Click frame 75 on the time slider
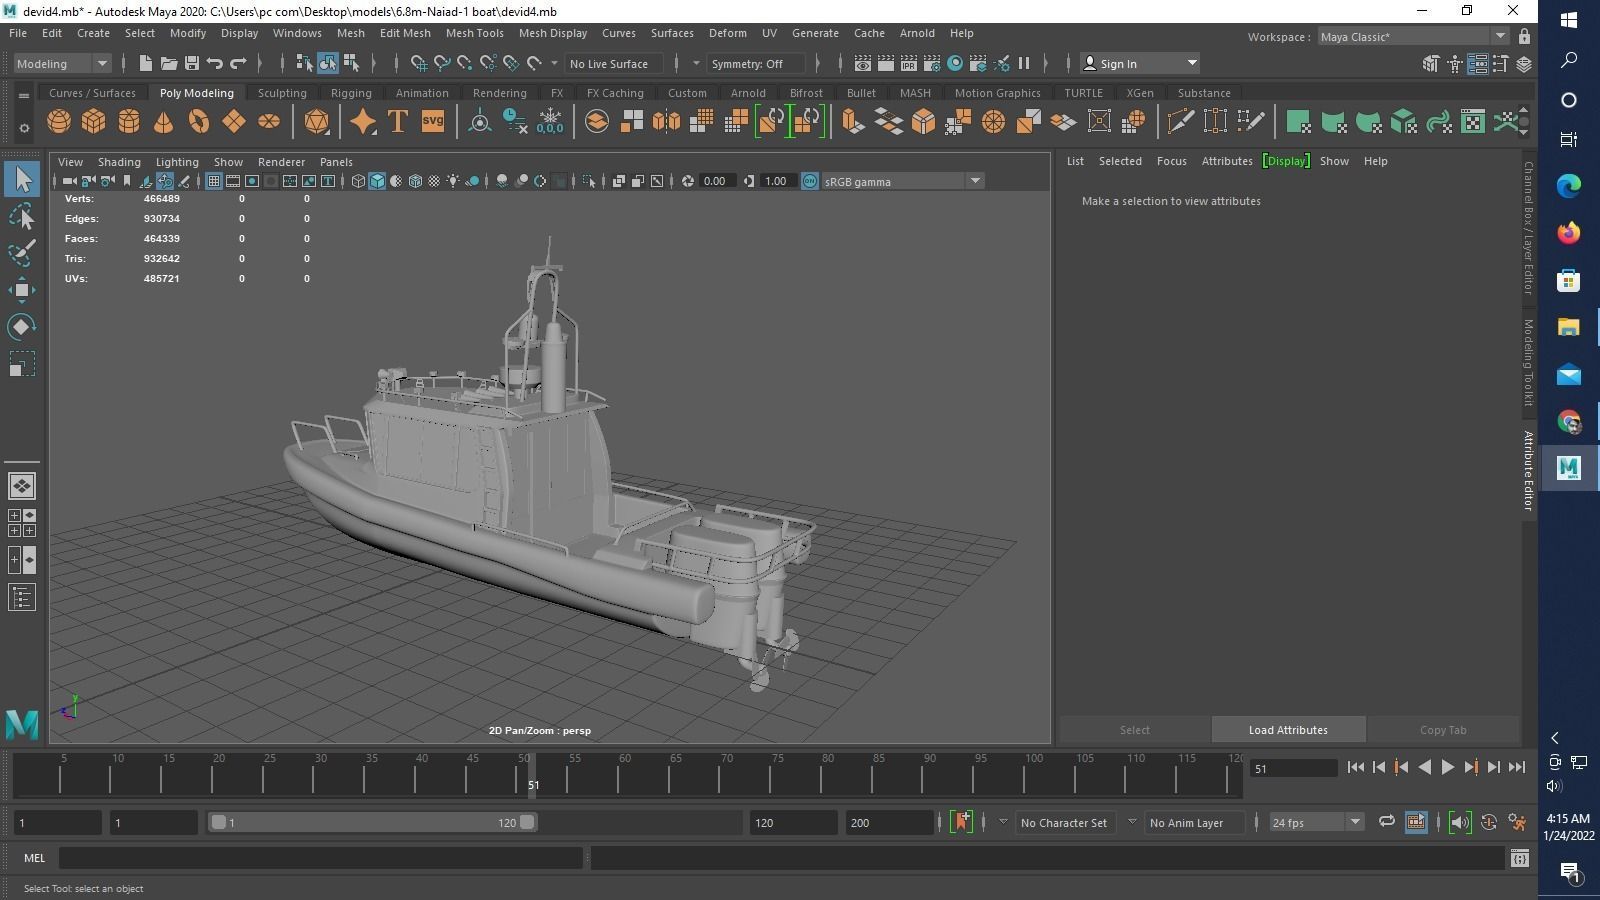The width and height of the screenshot is (1600, 900). 777,775
